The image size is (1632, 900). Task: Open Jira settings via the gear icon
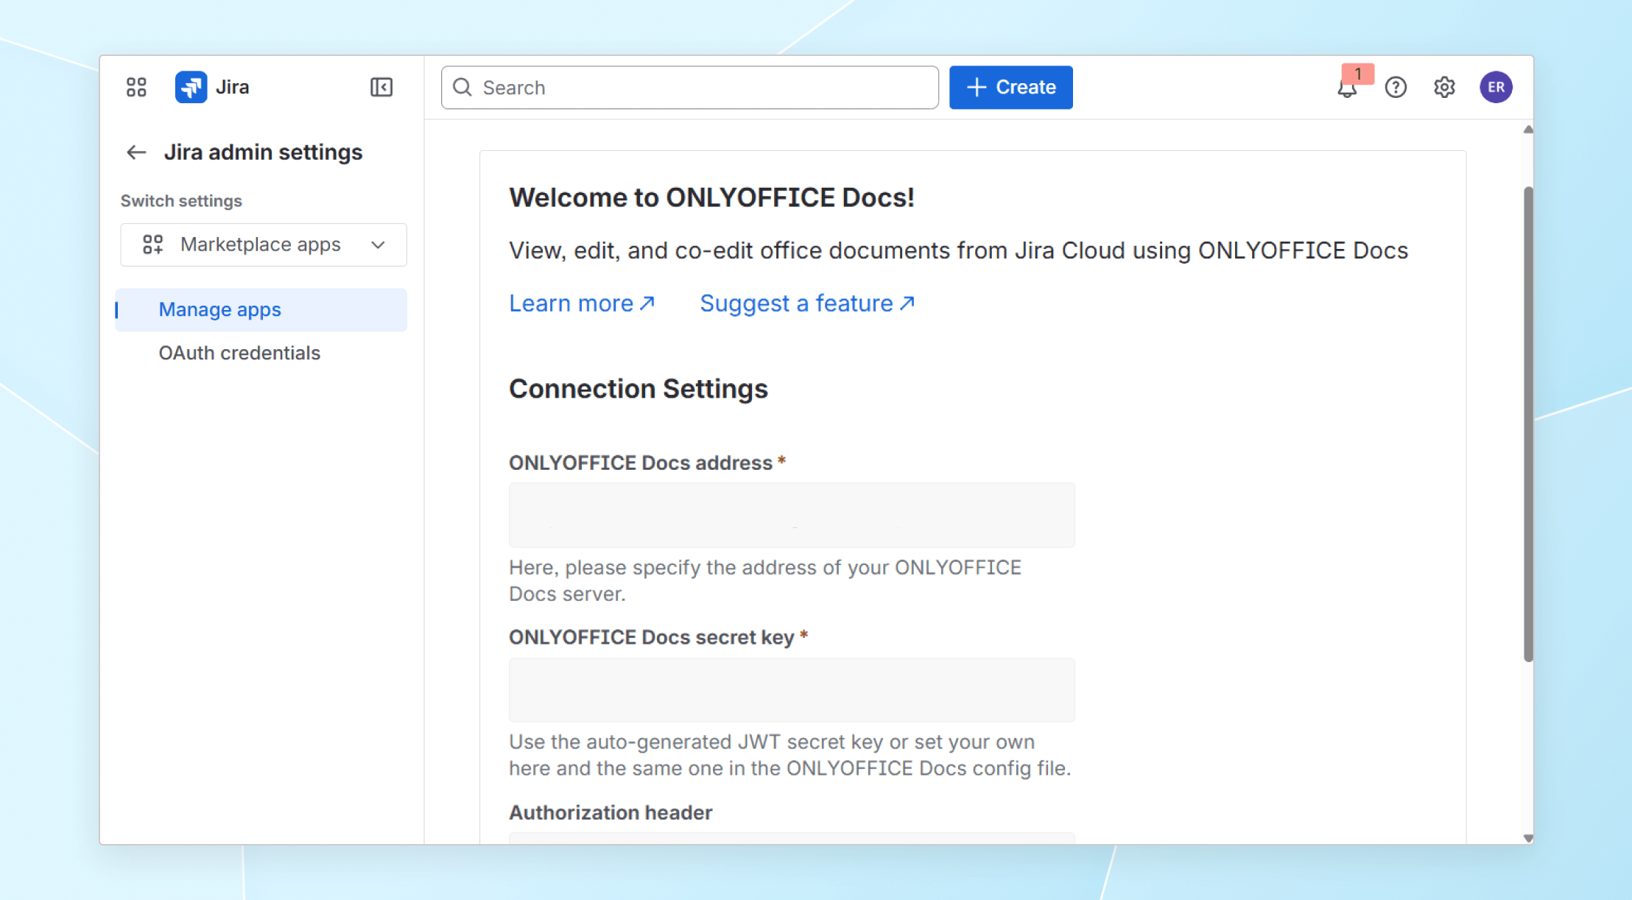click(1444, 87)
